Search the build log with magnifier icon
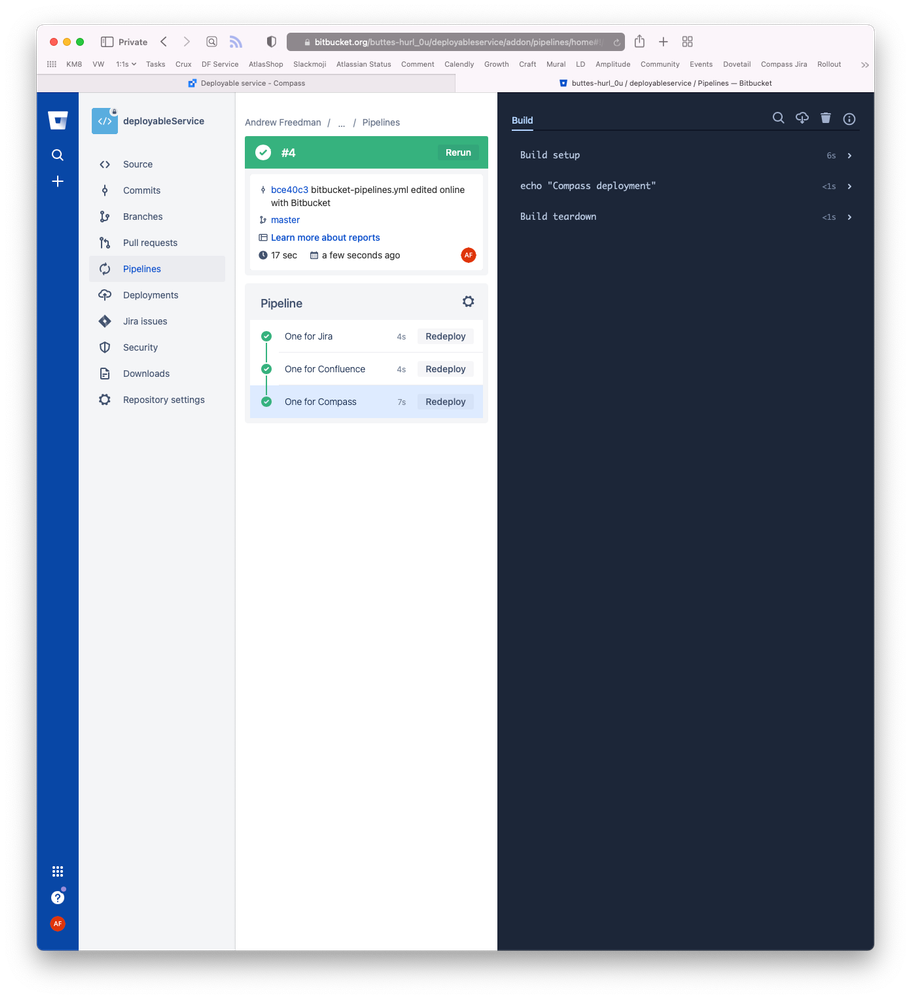 778,118
